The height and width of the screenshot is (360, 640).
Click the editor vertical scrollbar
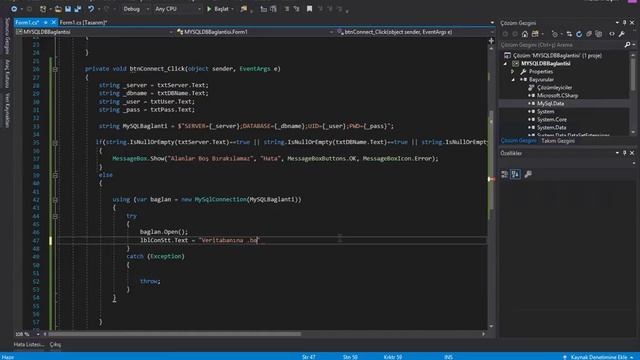coord(491,159)
